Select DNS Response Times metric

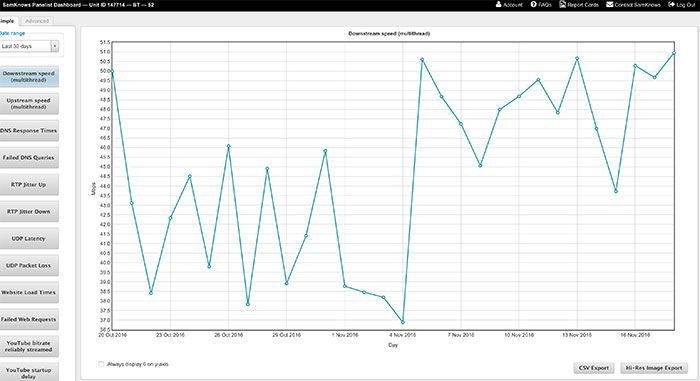(29, 130)
